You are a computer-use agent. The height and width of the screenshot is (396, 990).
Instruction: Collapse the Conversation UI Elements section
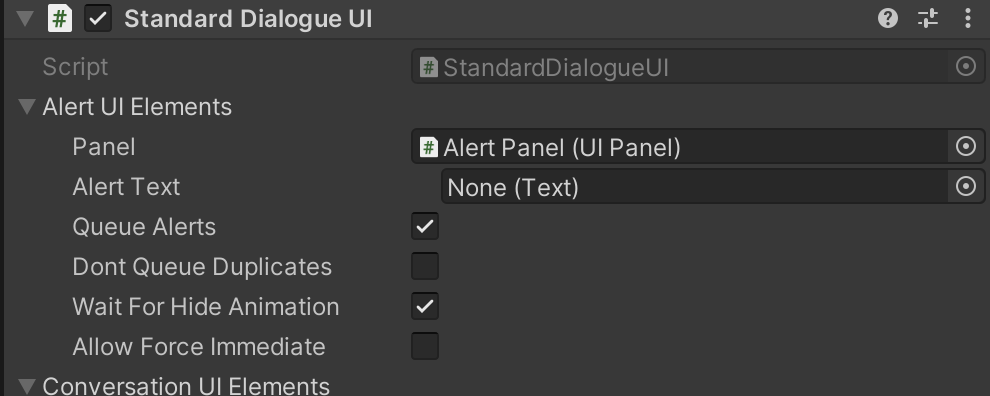[27, 385]
